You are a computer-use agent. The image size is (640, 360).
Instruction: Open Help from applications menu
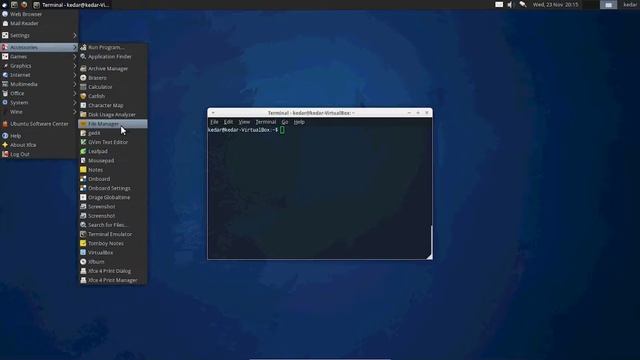[39, 136]
